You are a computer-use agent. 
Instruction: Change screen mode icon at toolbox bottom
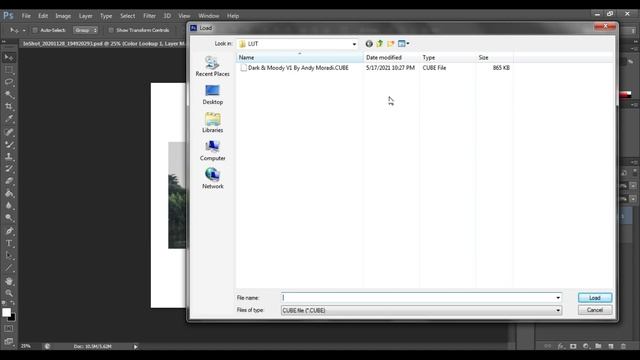point(9,341)
